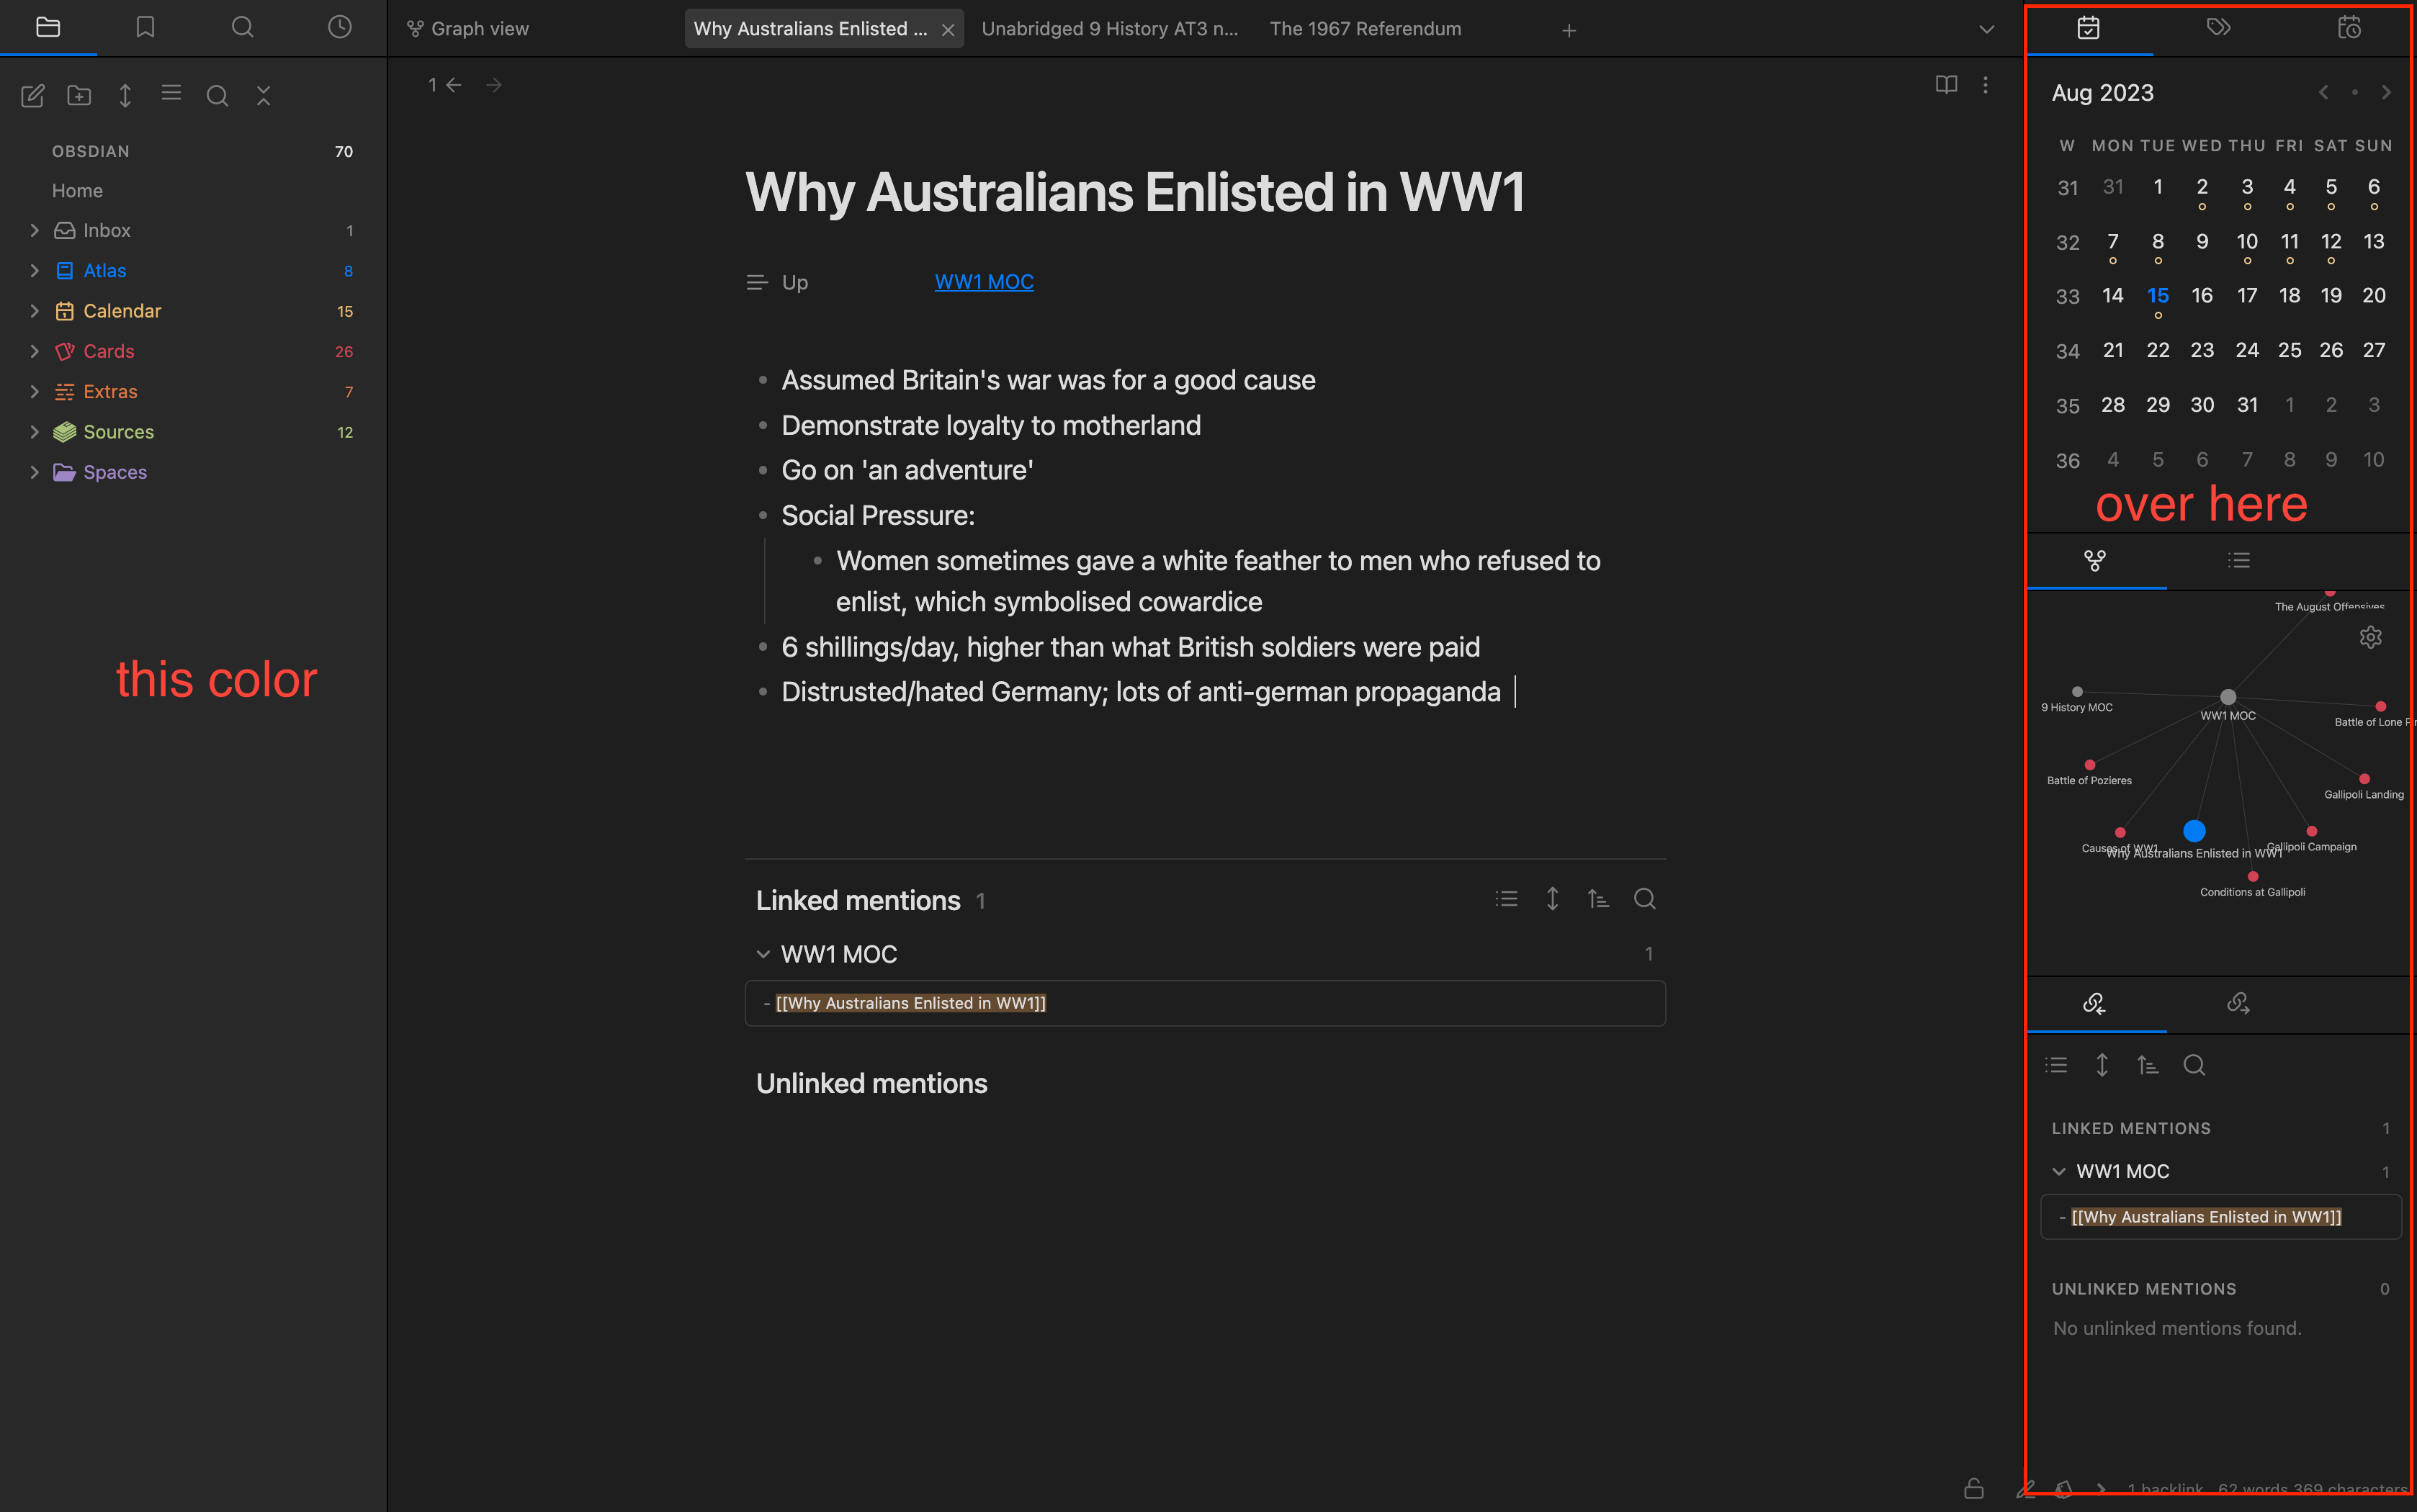Switch to Unabridged 9 History AT3 tab
This screenshot has width=2417, height=1512.
tap(1112, 28)
